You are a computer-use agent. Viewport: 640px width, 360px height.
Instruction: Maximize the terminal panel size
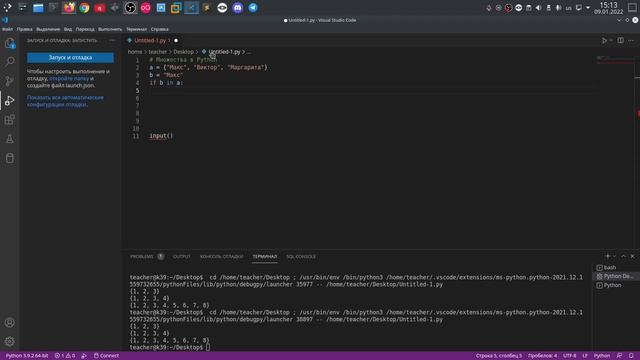(x=623, y=256)
